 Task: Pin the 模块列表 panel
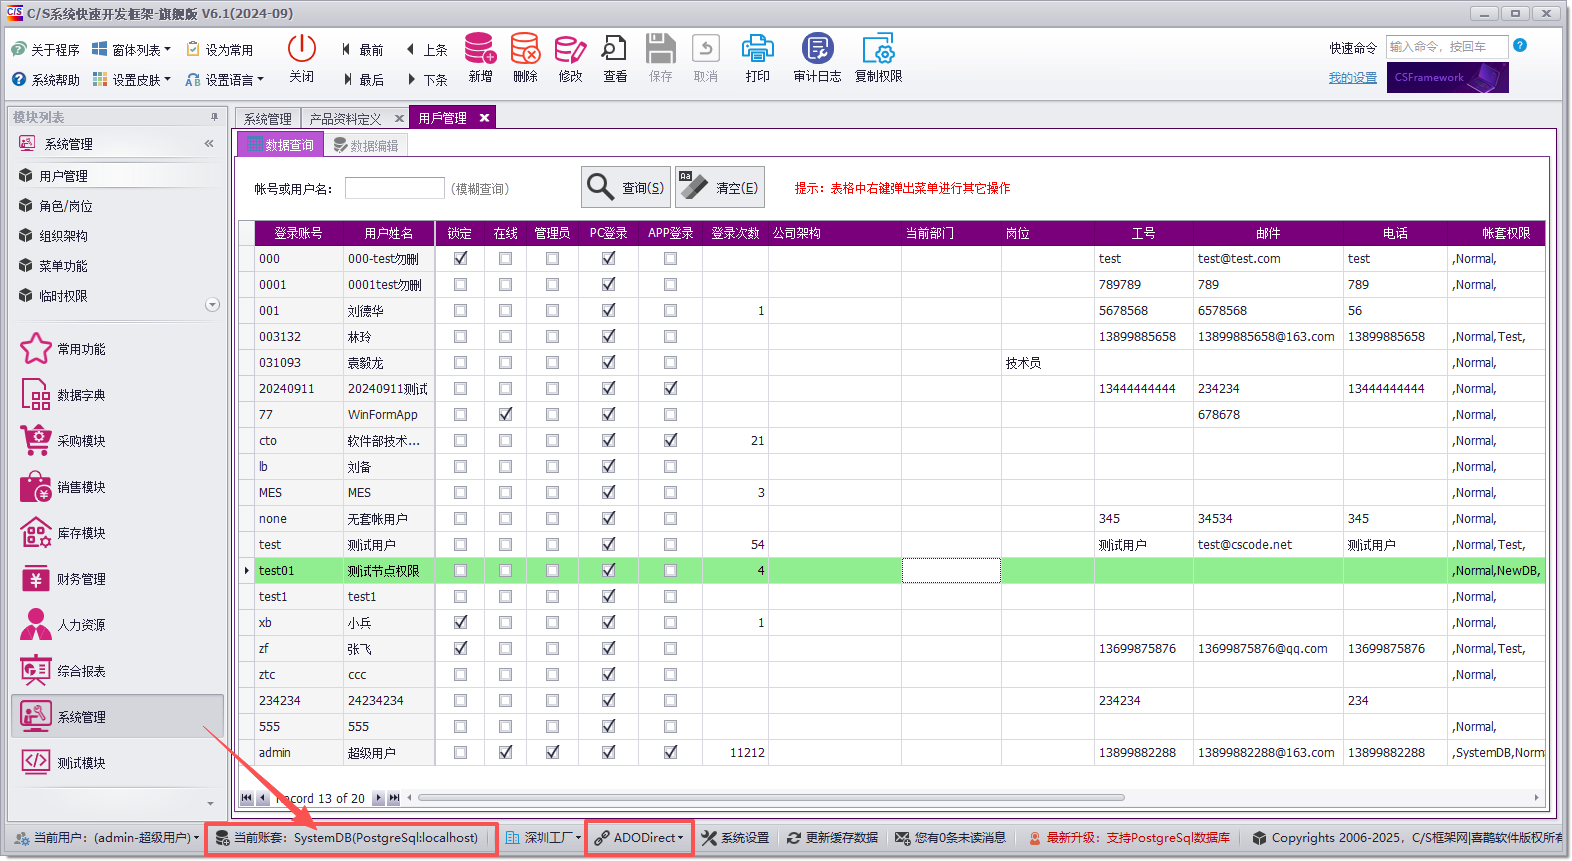coord(214,117)
